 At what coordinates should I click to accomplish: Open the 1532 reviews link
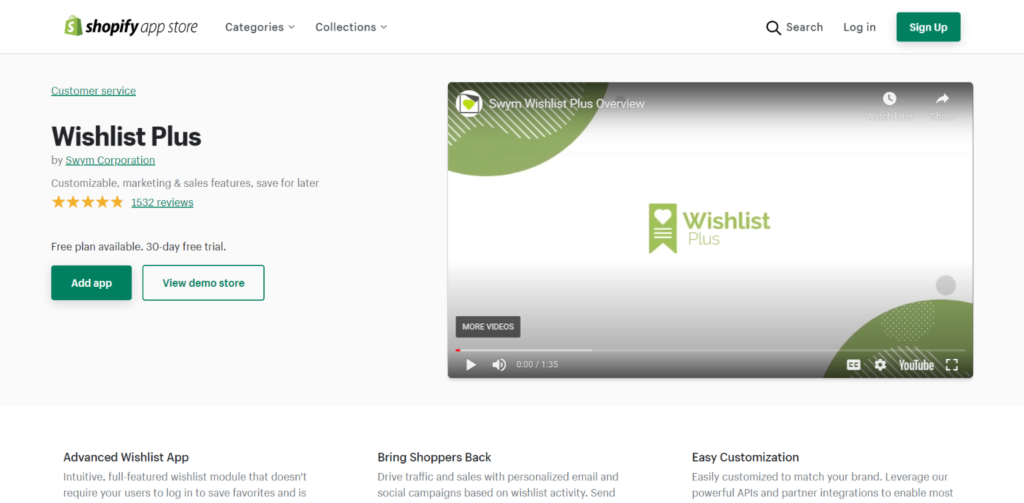pos(162,203)
